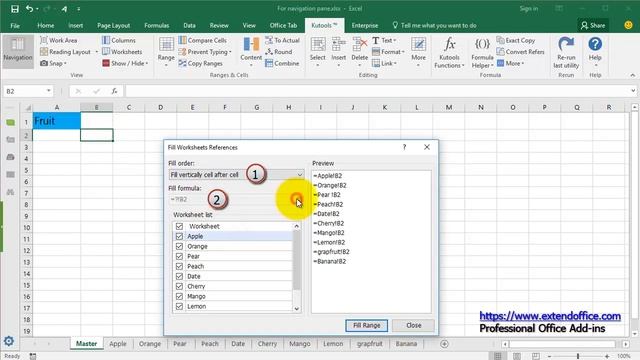The image size is (640, 360).
Task: Uncheck the Mango worksheet checkbox
Action: [179, 296]
